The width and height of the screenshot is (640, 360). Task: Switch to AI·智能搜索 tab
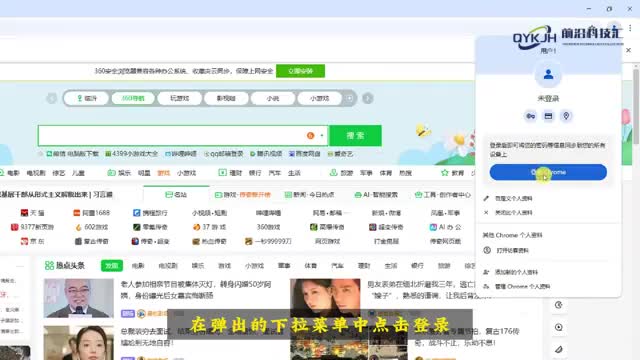[x=376, y=195]
